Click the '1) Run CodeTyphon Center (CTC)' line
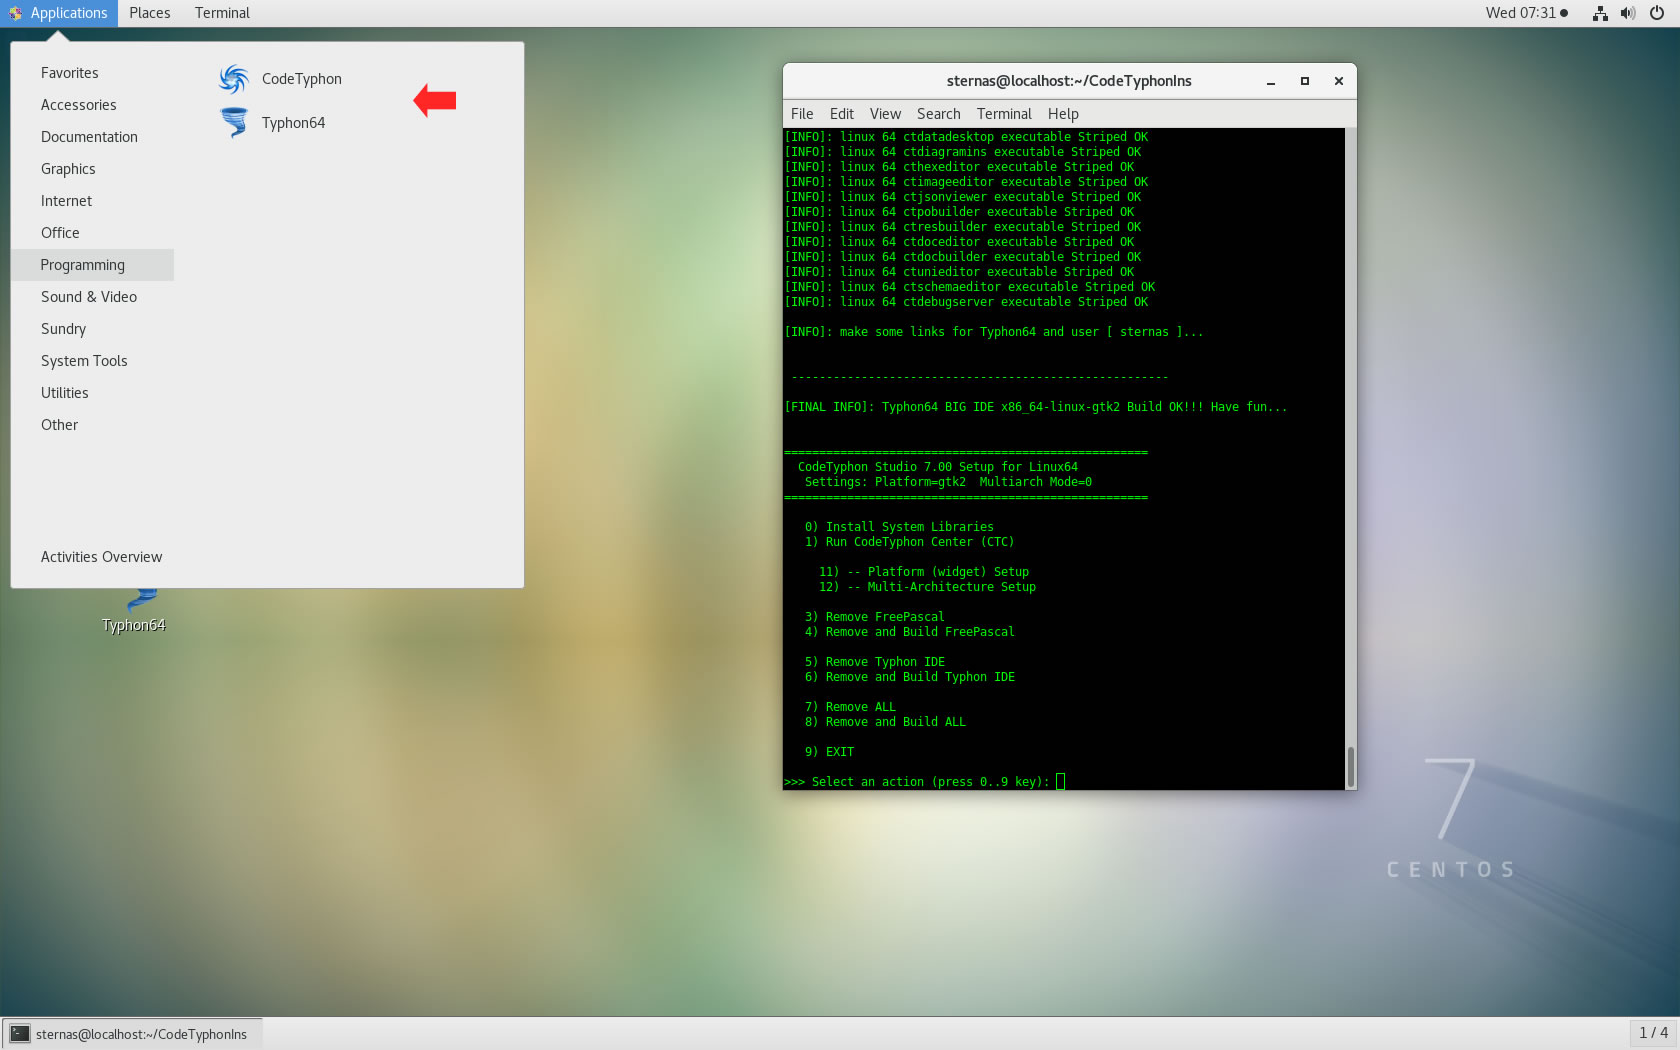 [909, 542]
